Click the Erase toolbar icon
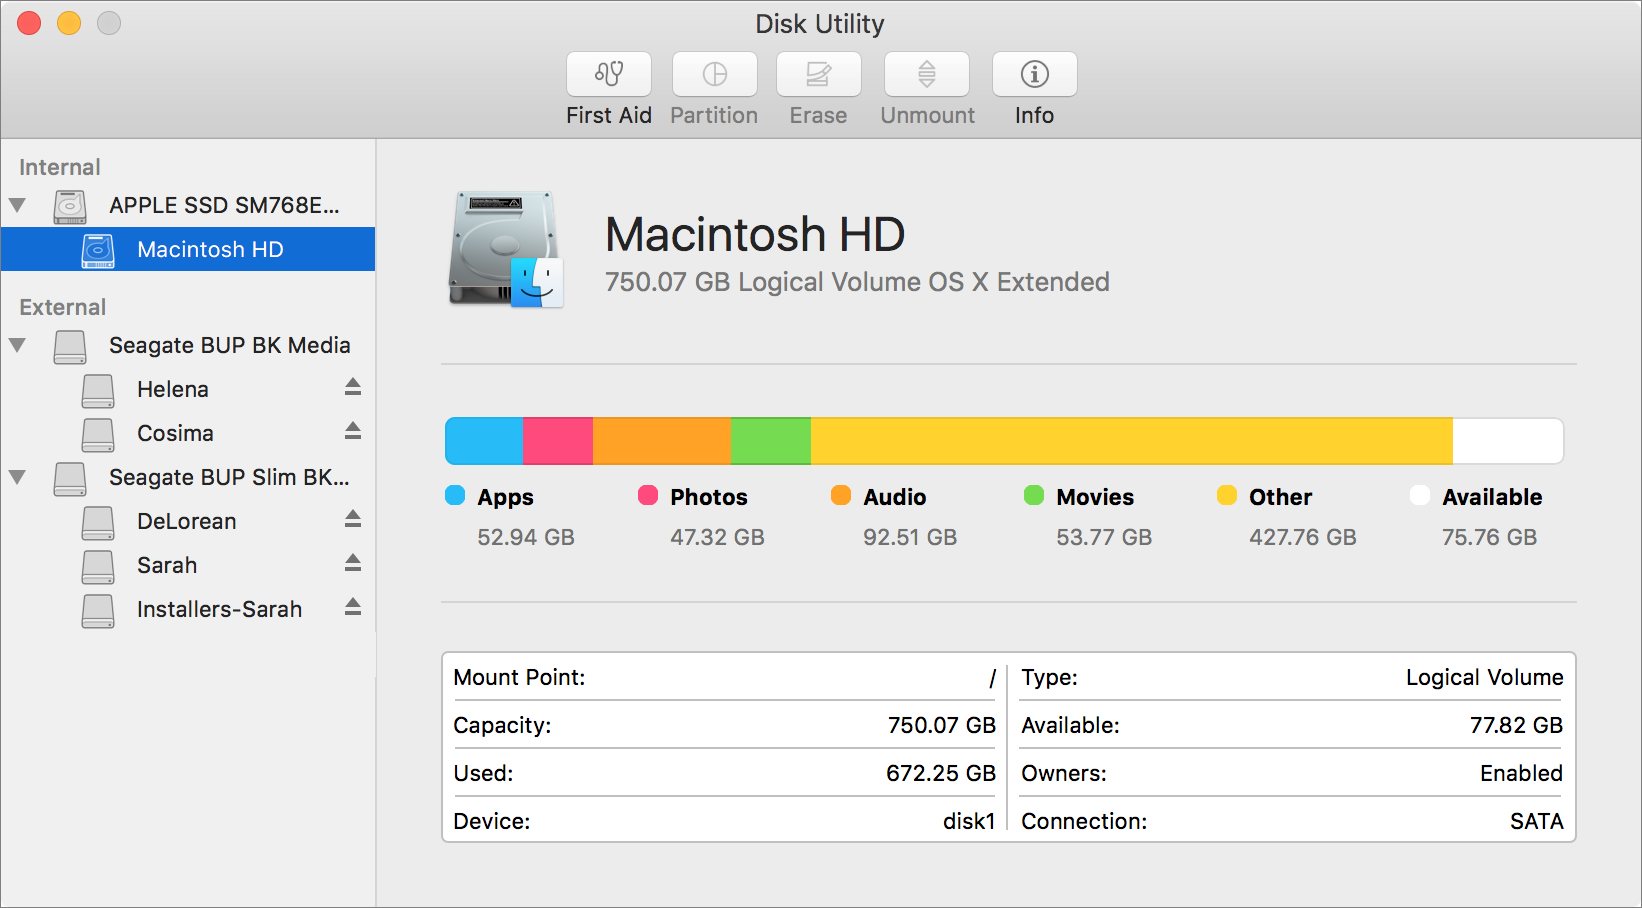Viewport: 1642px width, 908px height. [x=819, y=74]
